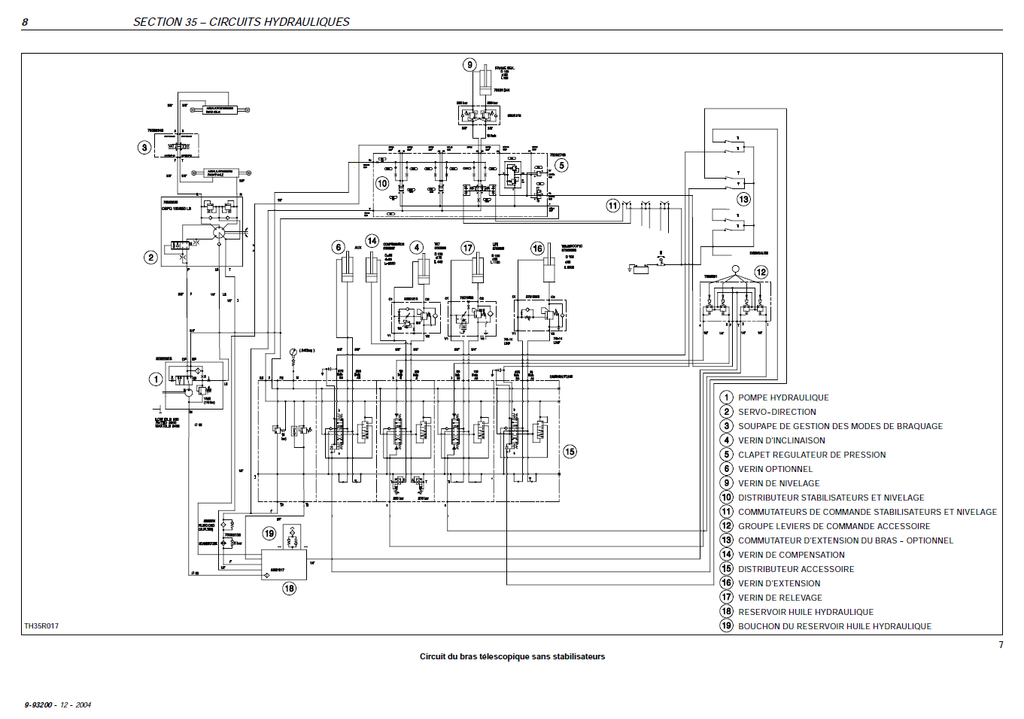
Task: Select legend entry COMMUTATEURS DE COMMANDE STABILISATEURS ET NIVELAGE
Action: 867,512
